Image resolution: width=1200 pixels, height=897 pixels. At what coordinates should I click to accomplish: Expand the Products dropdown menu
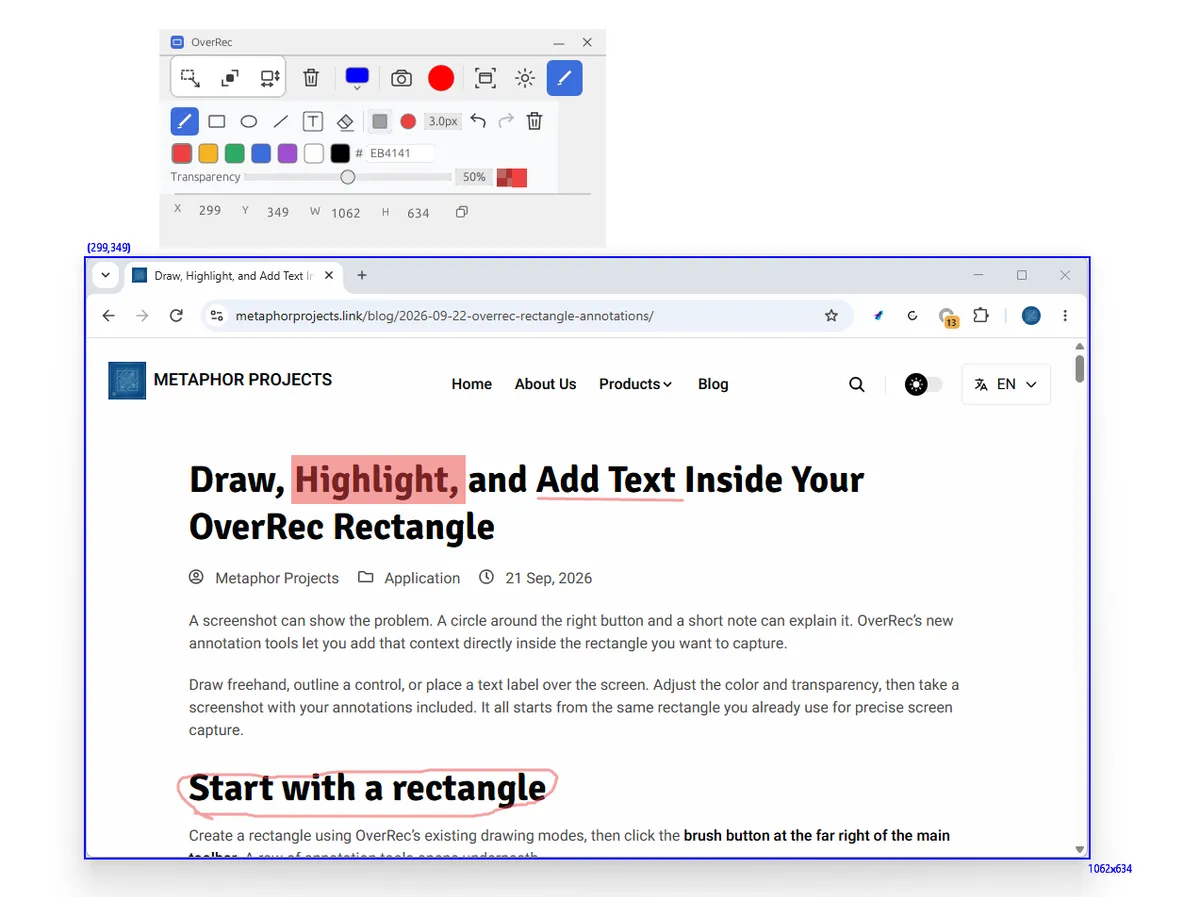pos(636,384)
